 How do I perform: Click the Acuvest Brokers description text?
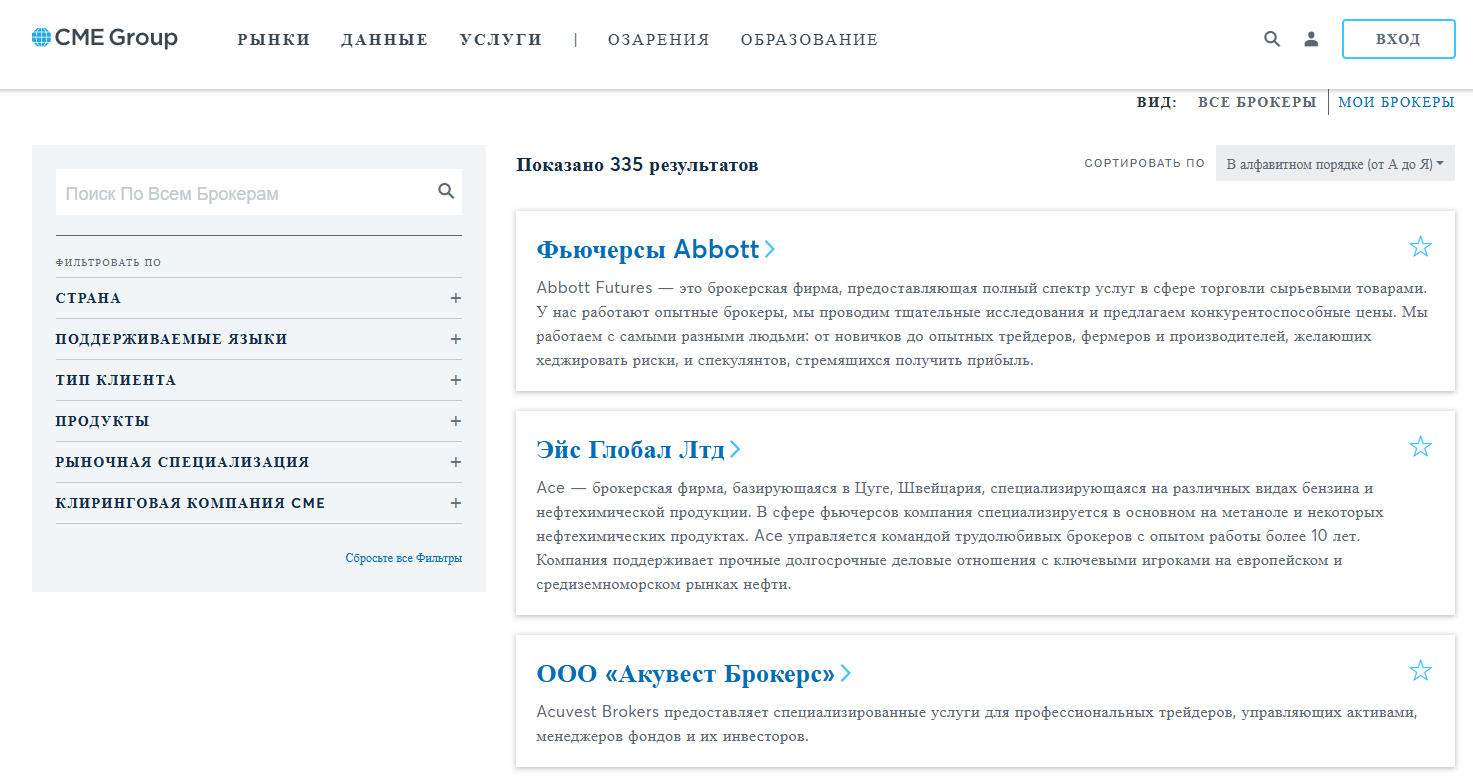pos(977,725)
